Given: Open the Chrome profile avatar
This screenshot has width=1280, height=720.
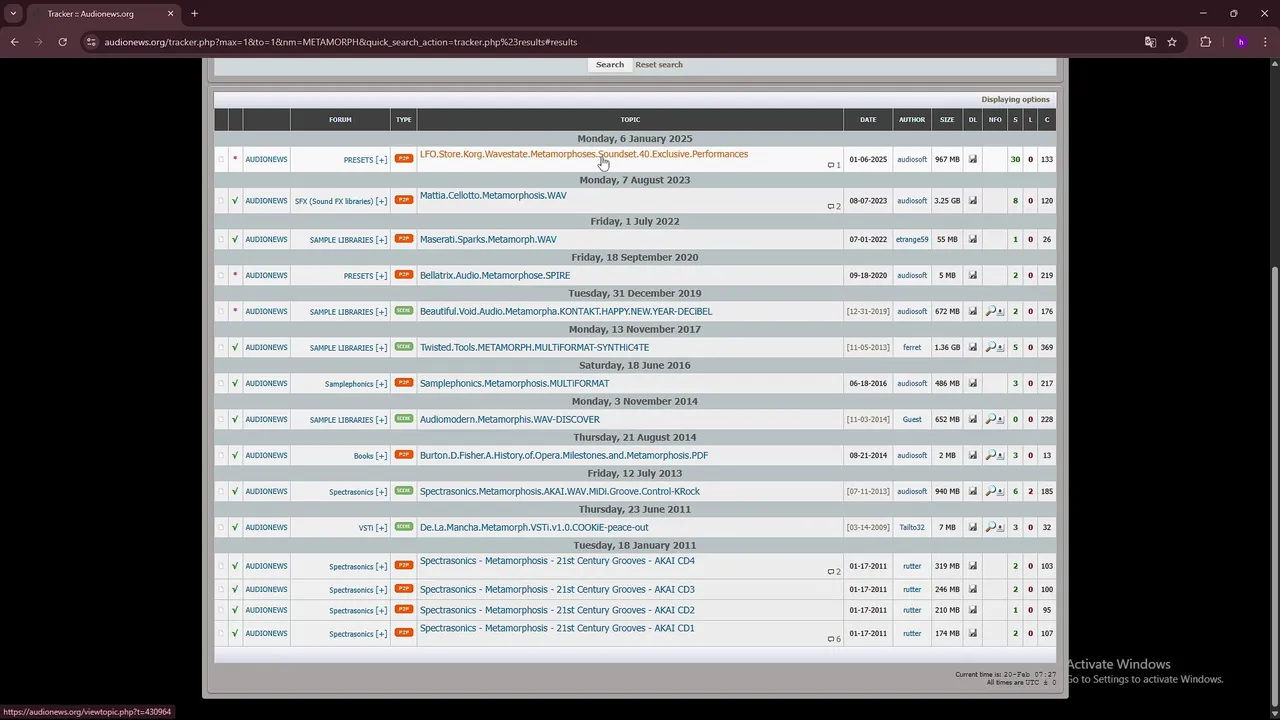Looking at the screenshot, I should coord(1241,42).
